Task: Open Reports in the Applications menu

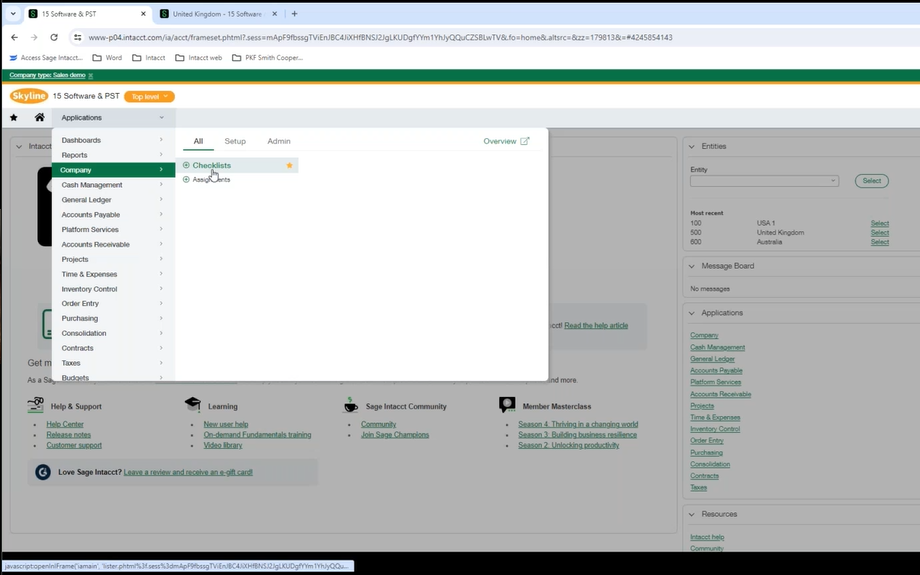Action: 113,155
